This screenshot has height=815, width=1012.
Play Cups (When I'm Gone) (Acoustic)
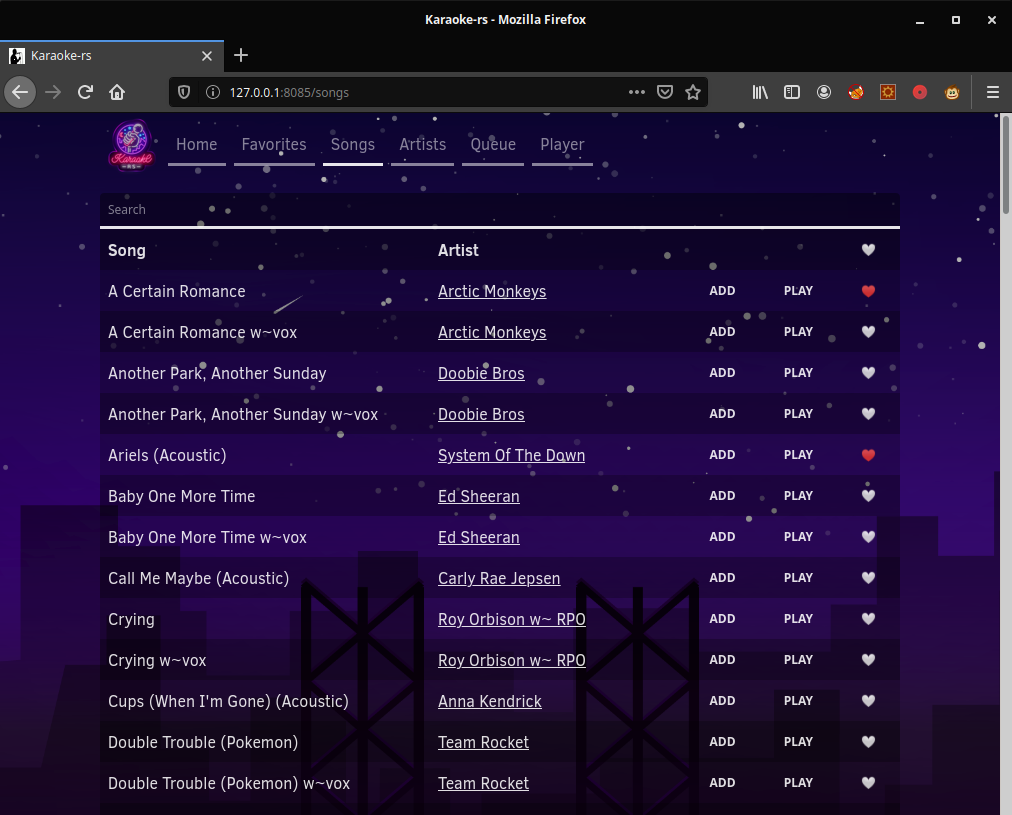[x=798, y=701]
